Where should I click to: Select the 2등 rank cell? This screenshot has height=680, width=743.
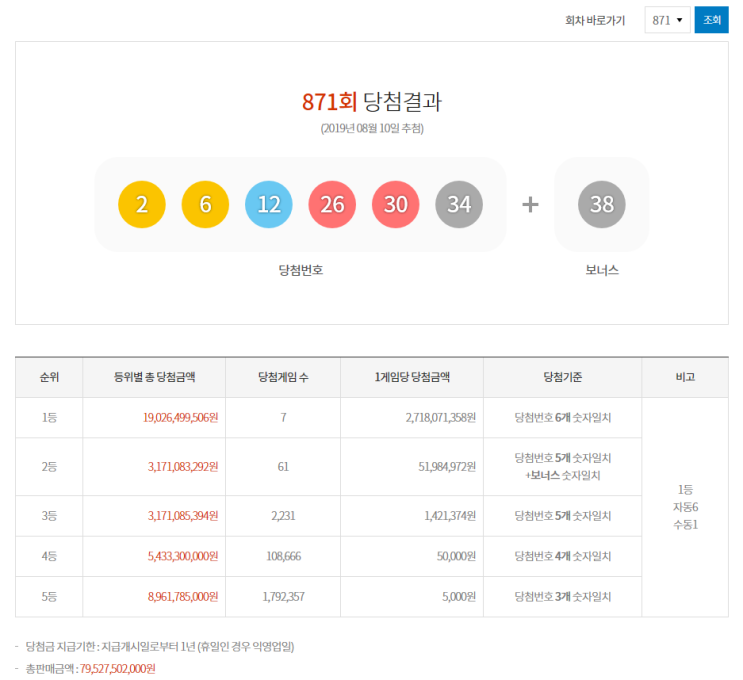coord(49,467)
